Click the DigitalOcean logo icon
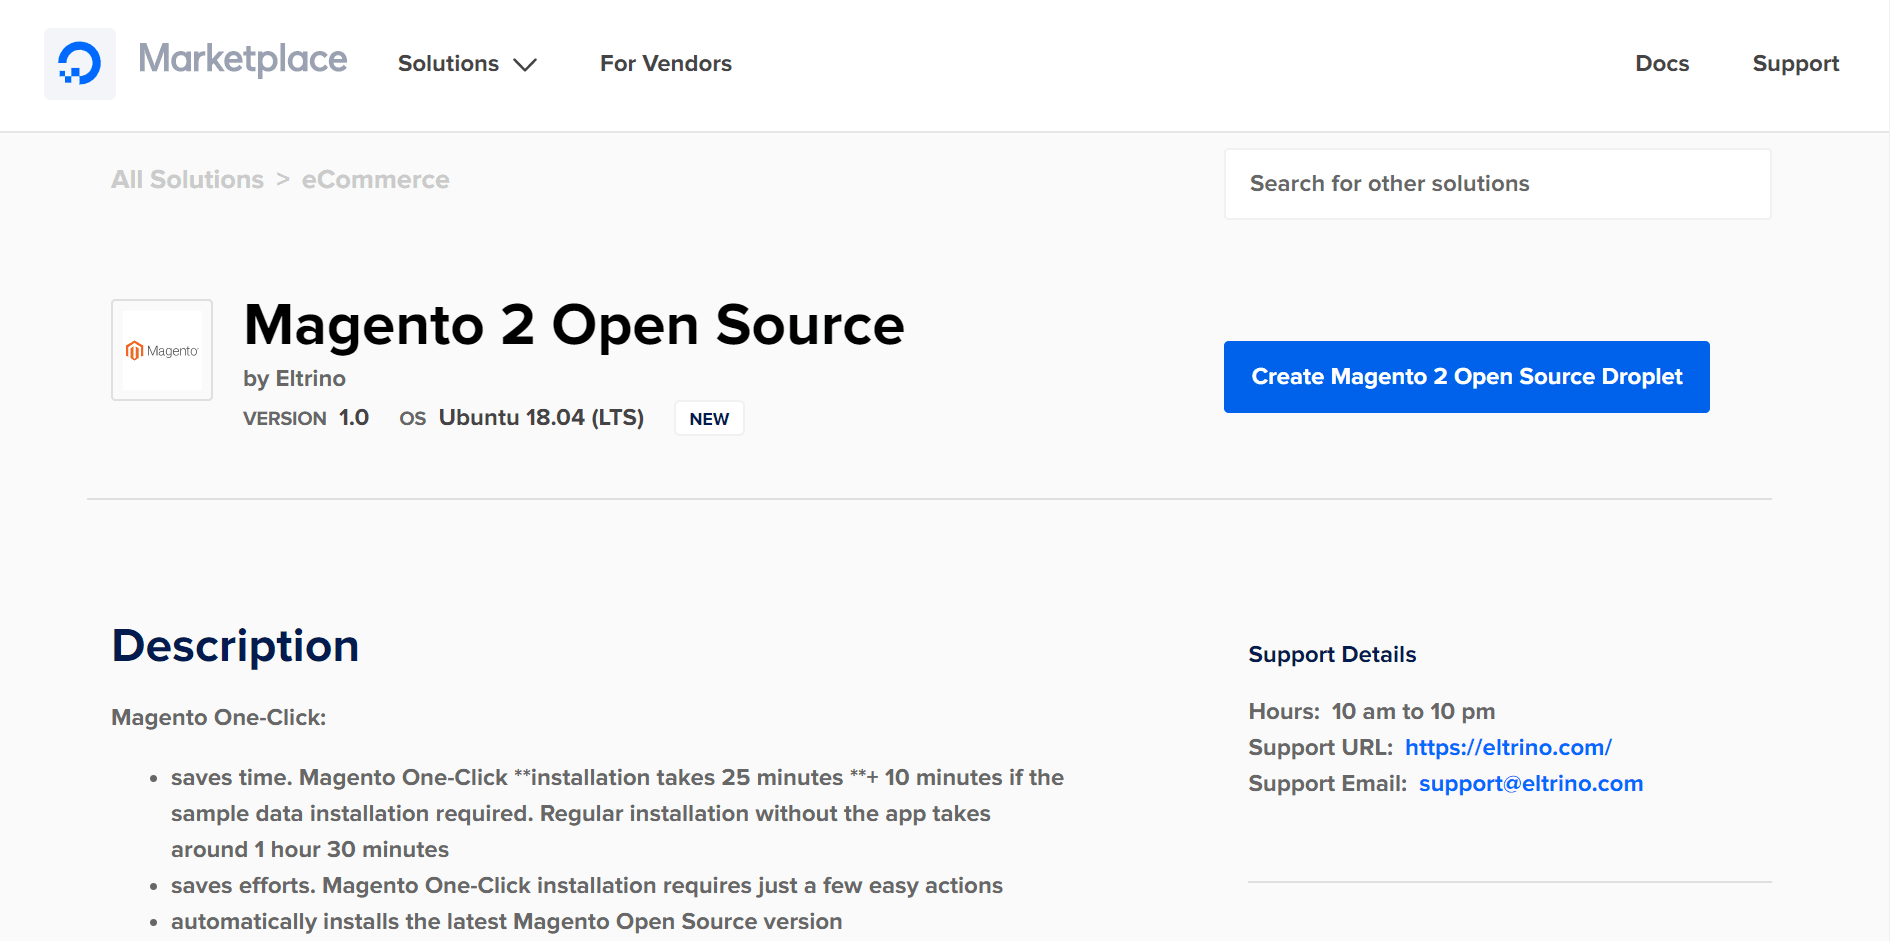1890x941 pixels. tap(80, 64)
